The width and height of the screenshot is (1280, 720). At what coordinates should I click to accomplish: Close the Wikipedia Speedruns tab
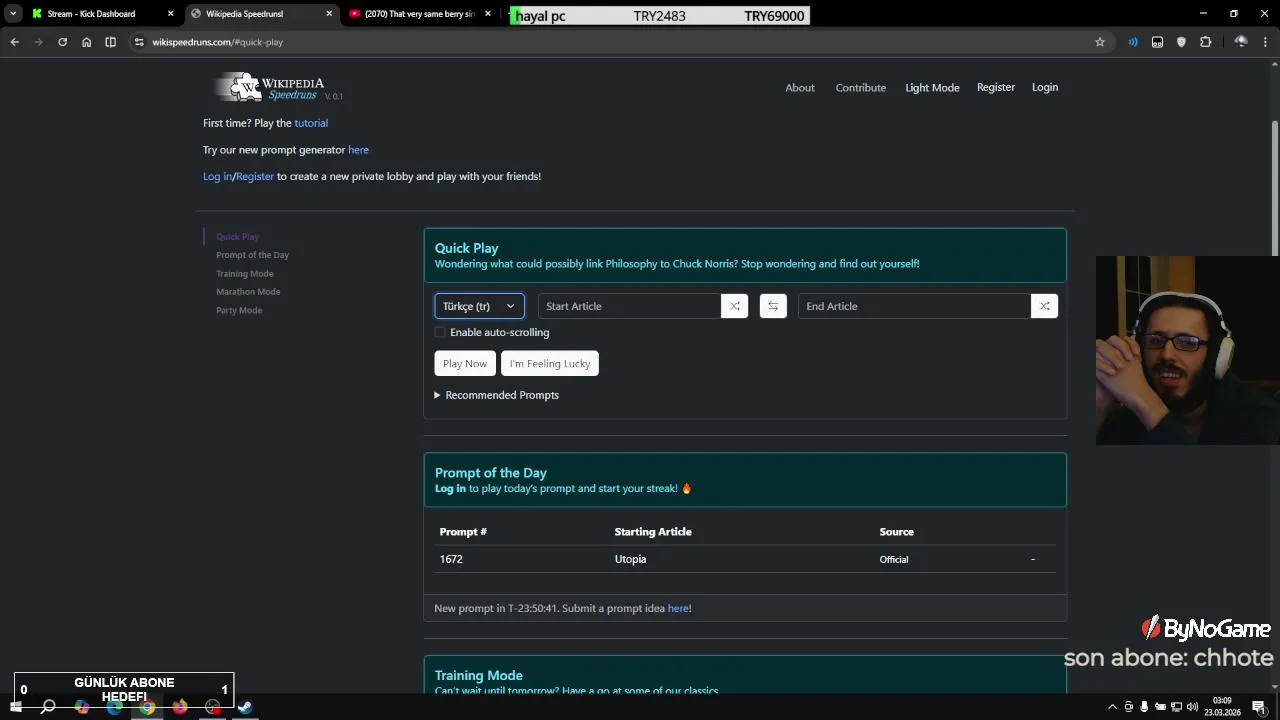(329, 14)
